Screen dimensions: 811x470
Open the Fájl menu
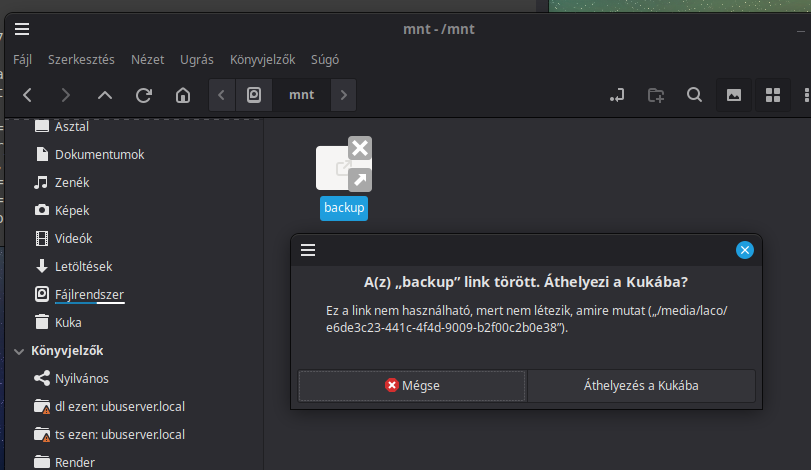(23, 59)
